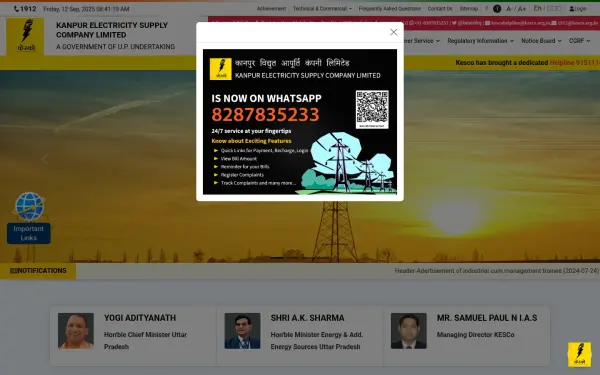The width and height of the screenshot is (600, 375).
Task: Open the Contact Us page
Action: click(440, 8)
